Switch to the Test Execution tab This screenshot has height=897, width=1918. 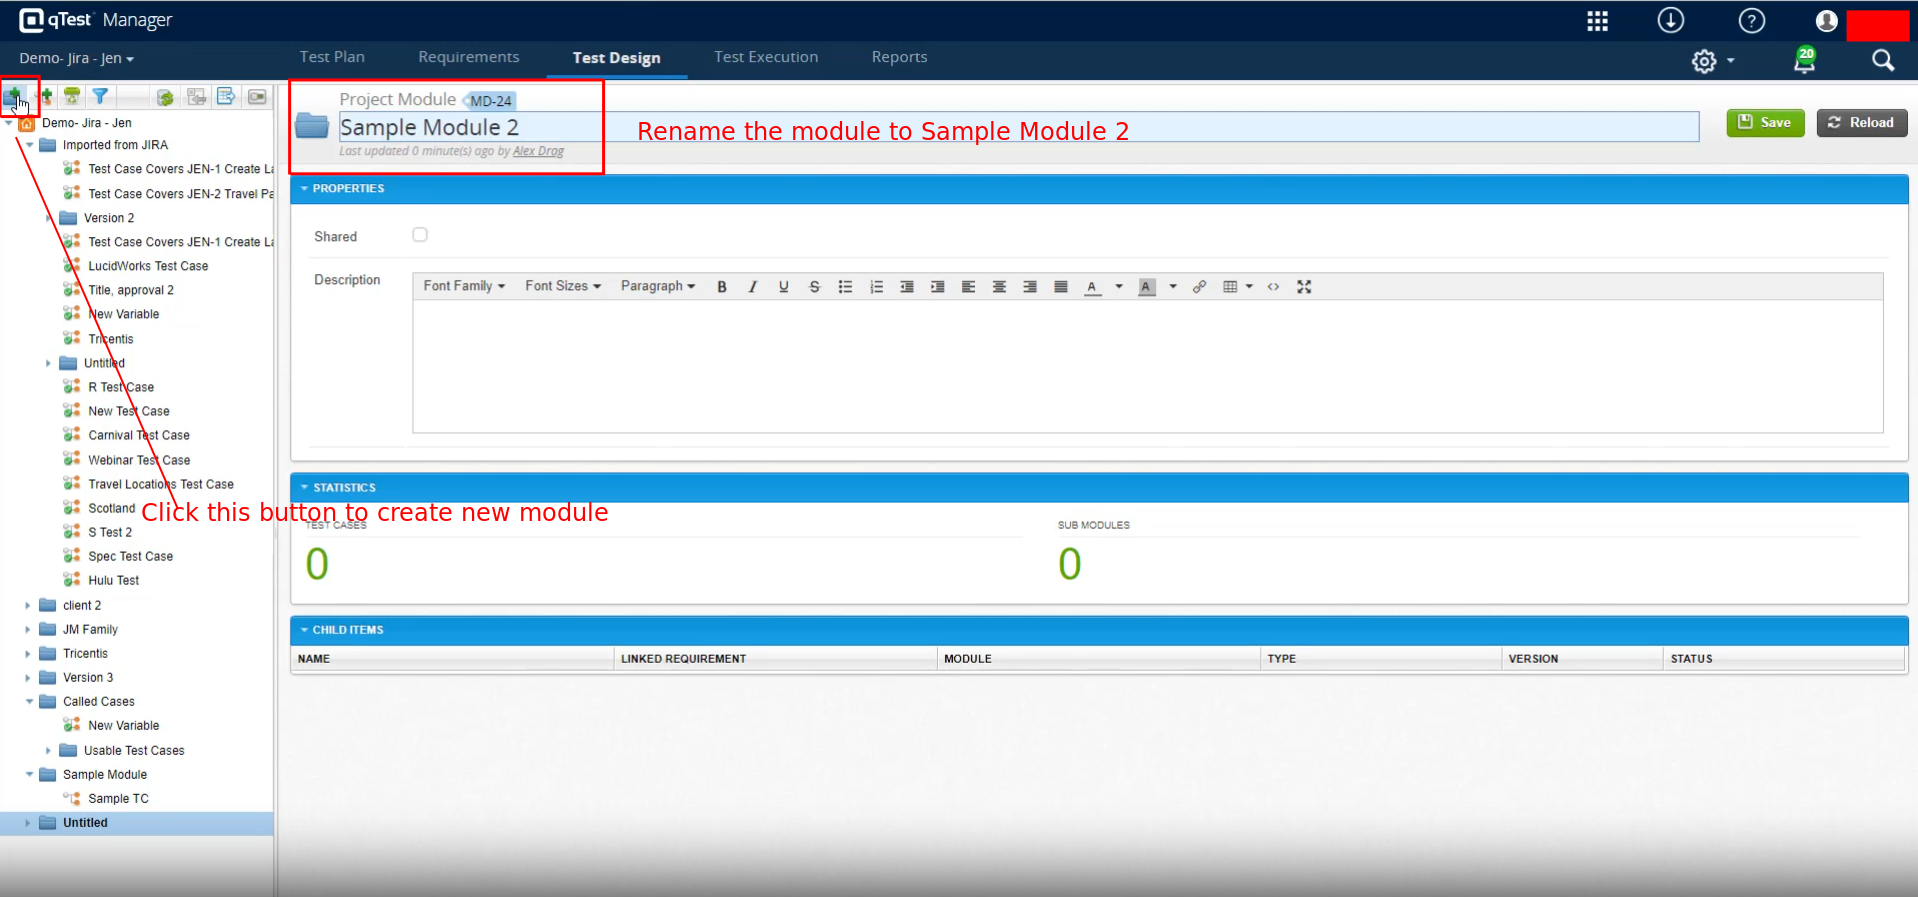[x=765, y=57]
